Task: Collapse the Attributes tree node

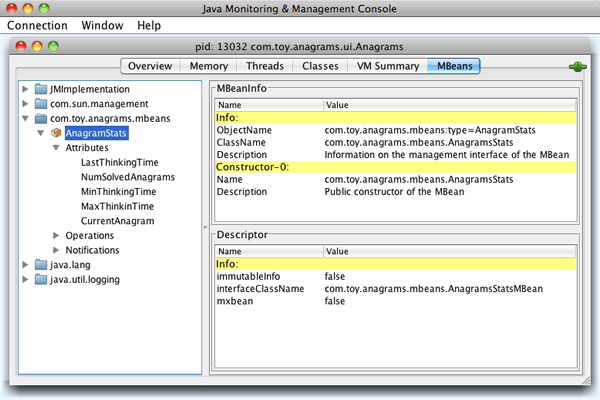Action: coord(56,148)
